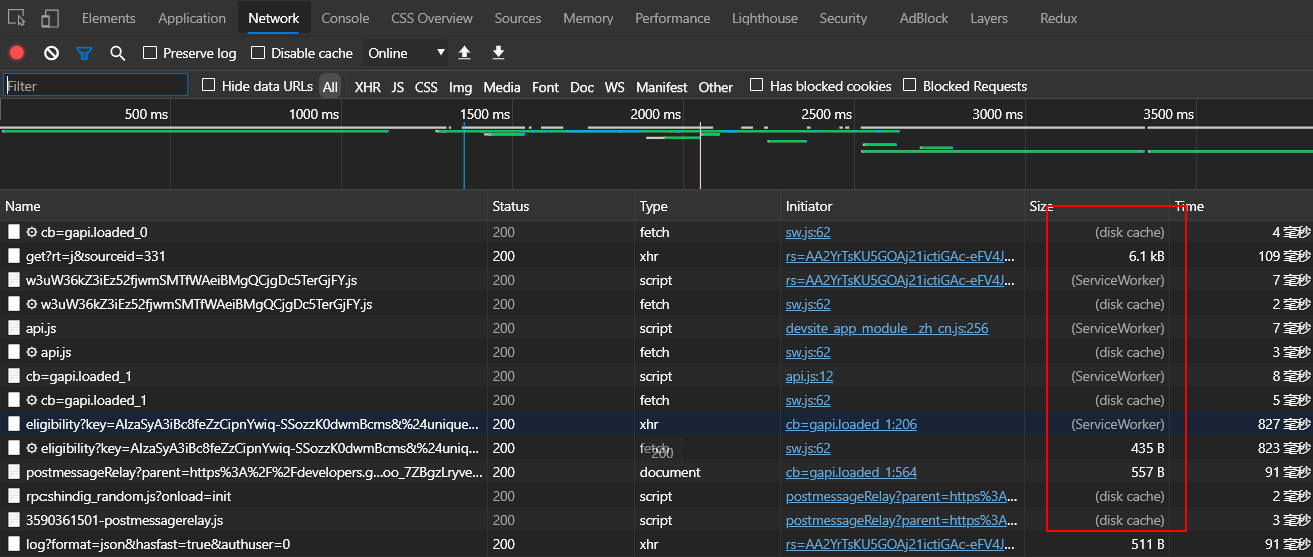Viewport: 1313px width, 557px height.
Task: Open the Security tab
Action: click(843, 18)
